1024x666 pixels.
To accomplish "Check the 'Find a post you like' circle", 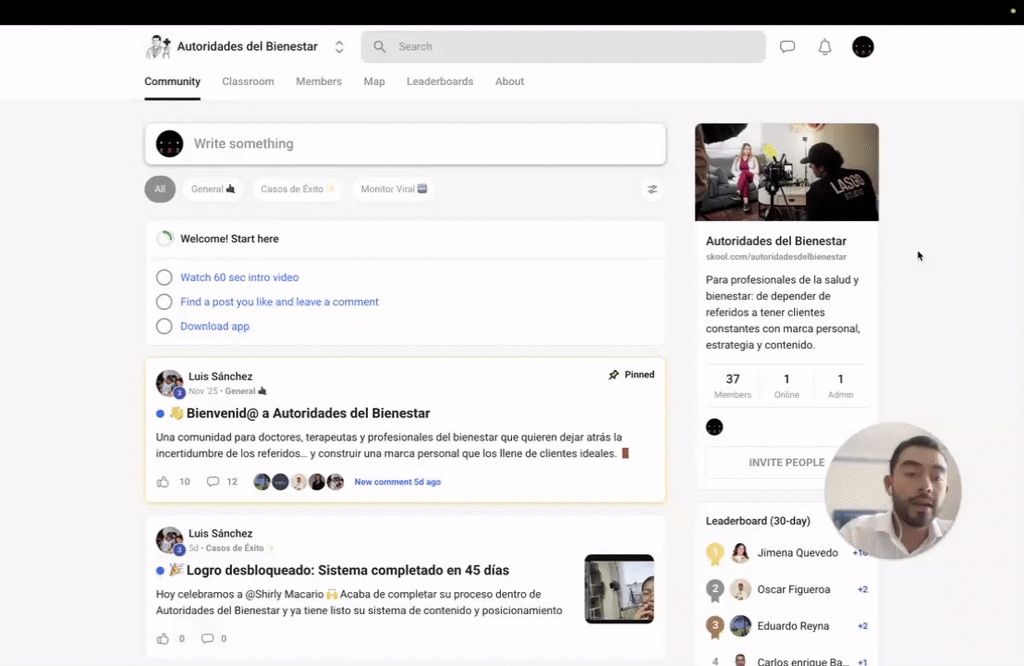I will tap(163, 301).
